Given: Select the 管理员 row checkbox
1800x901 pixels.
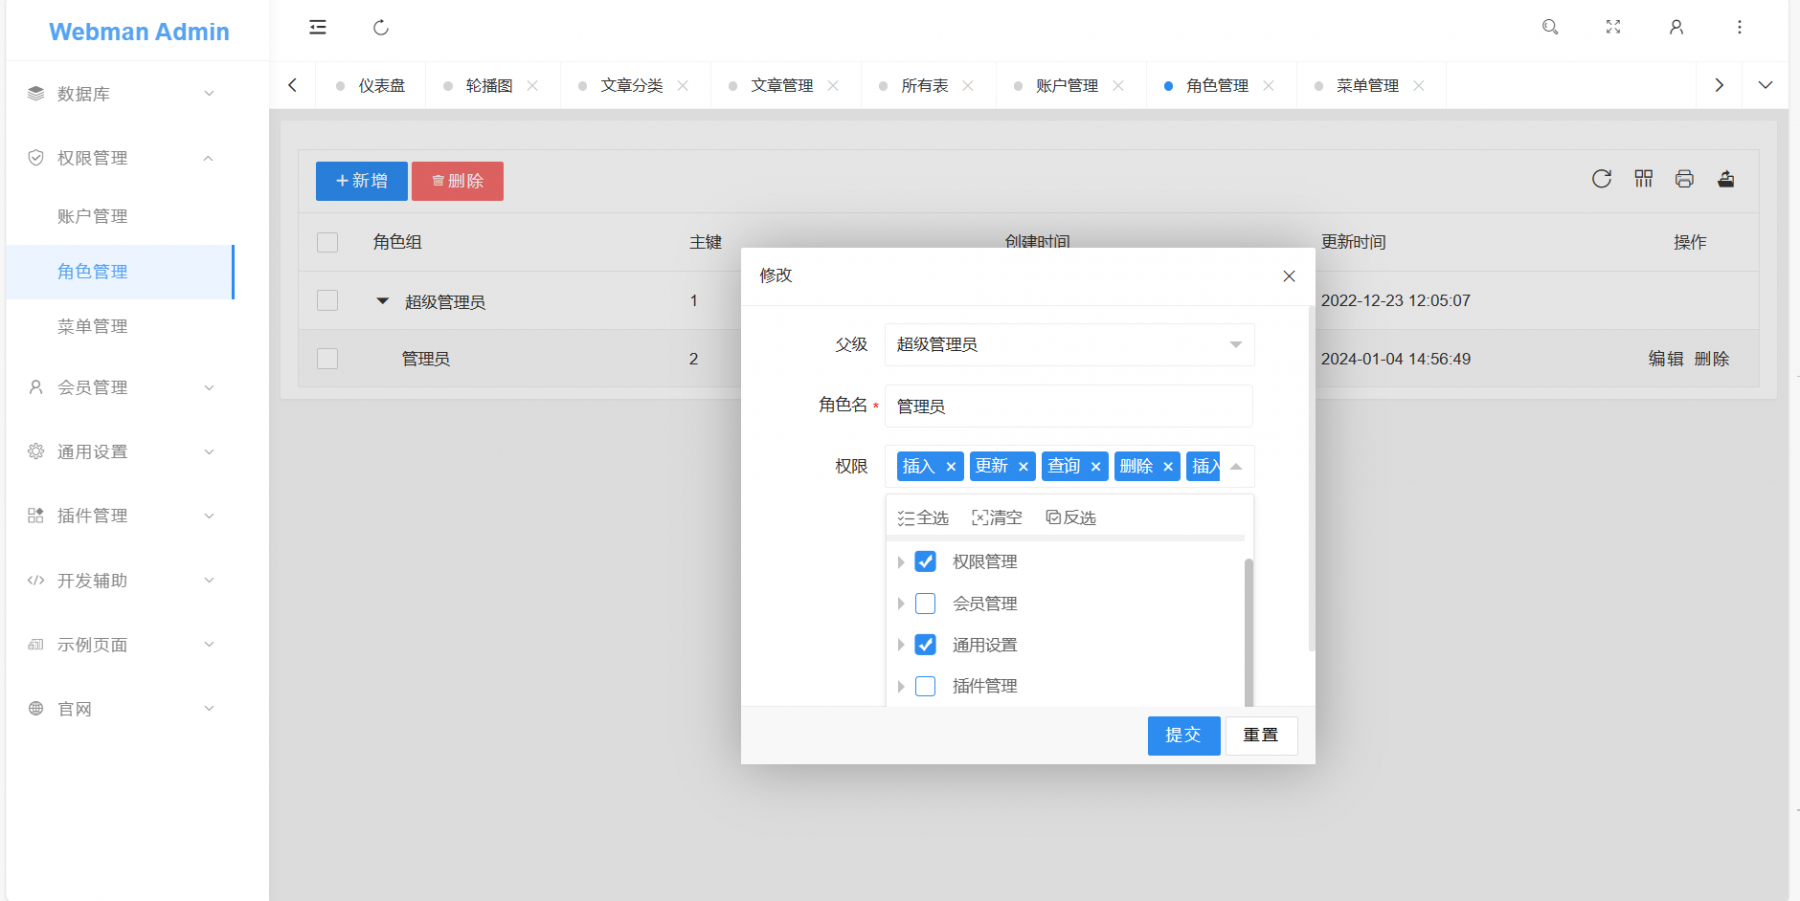Looking at the screenshot, I should point(327,358).
